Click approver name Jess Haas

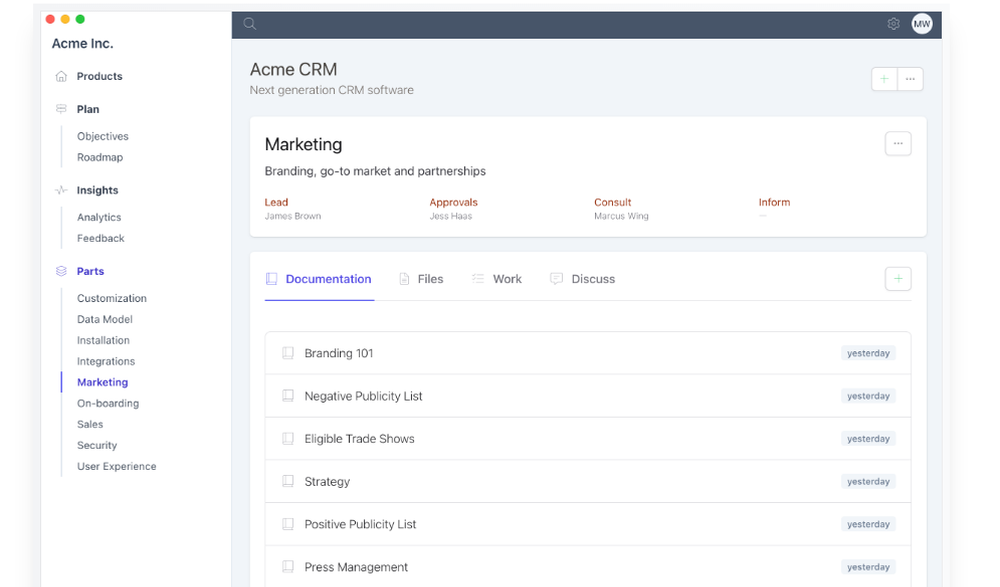[x=451, y=216]
